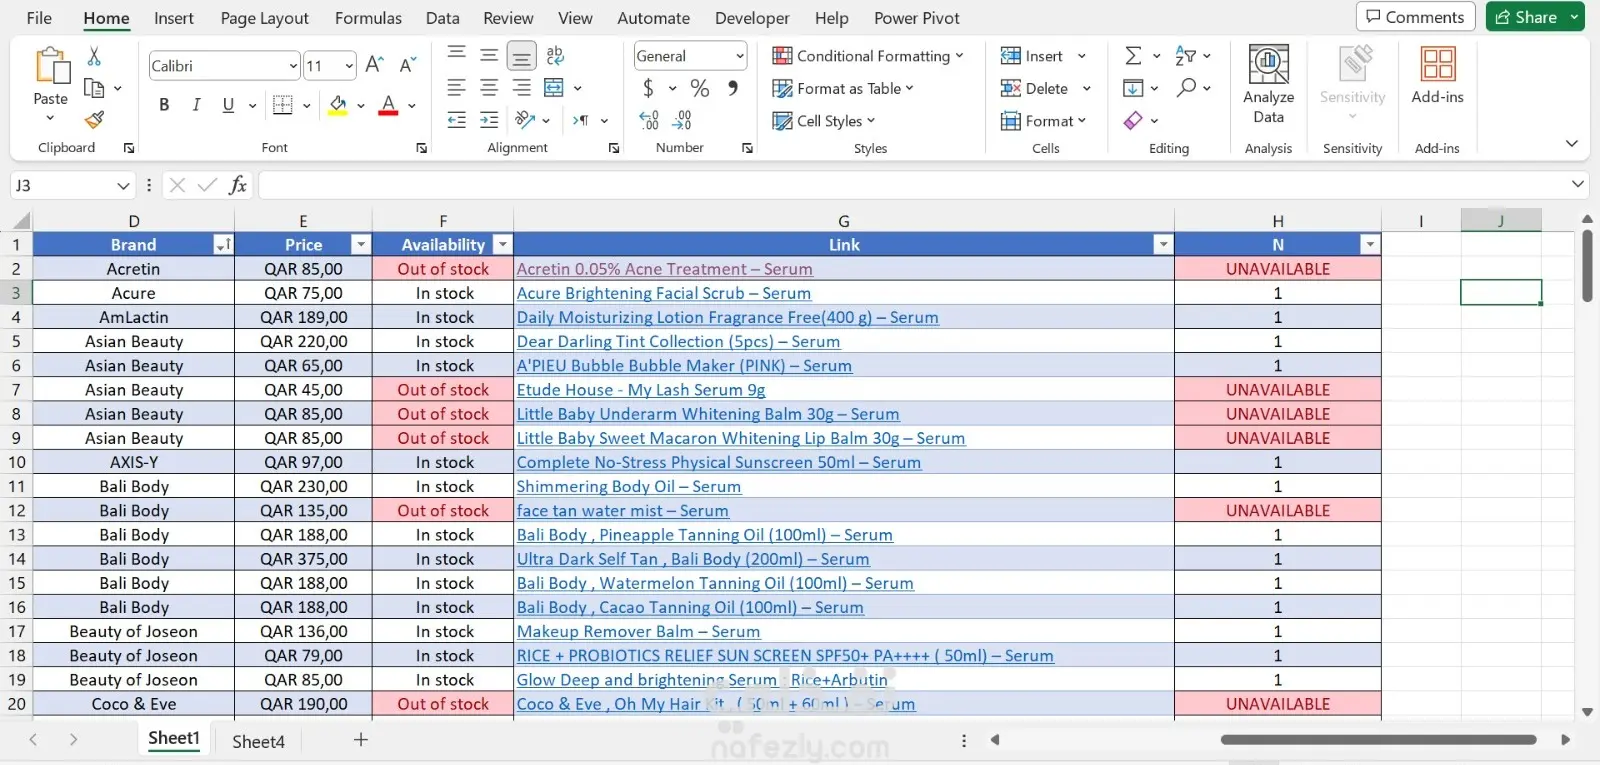Open the Availability column filter dropdown
1600x765 pixels.
502,245
